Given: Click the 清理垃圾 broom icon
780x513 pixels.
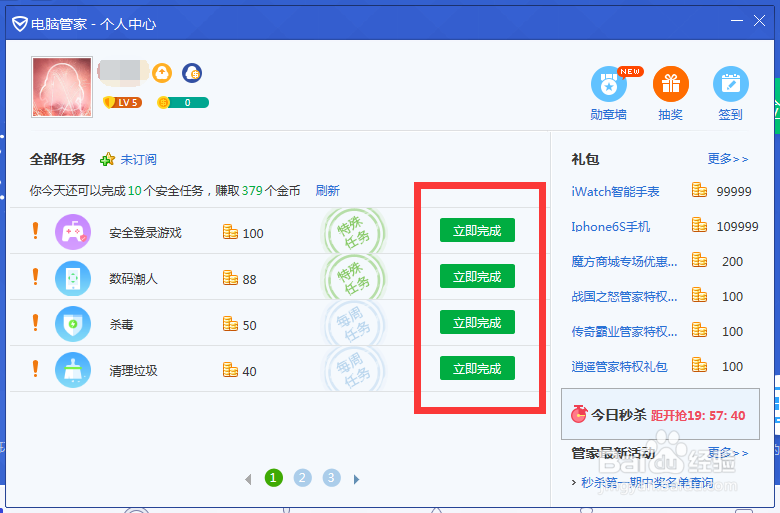Looking at the screenshot, I should (73, 370).
